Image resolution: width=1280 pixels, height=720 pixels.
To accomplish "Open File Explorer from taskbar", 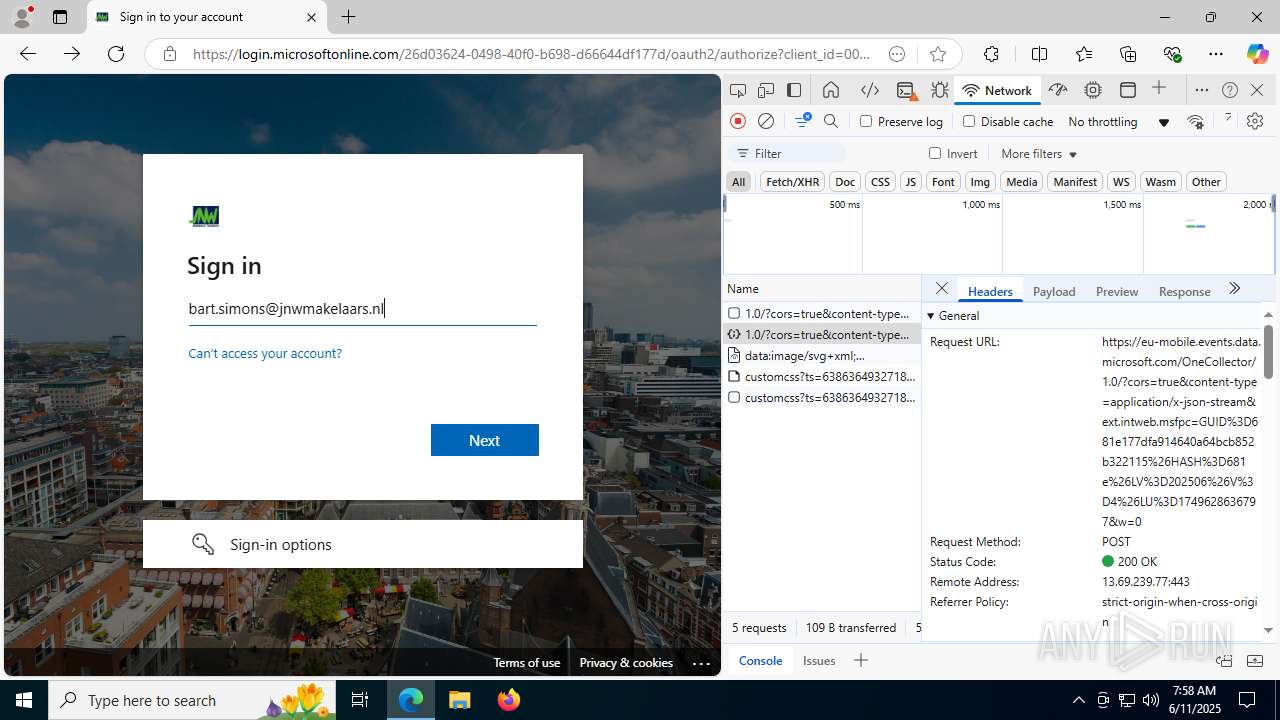I will [x=459, y=700].
